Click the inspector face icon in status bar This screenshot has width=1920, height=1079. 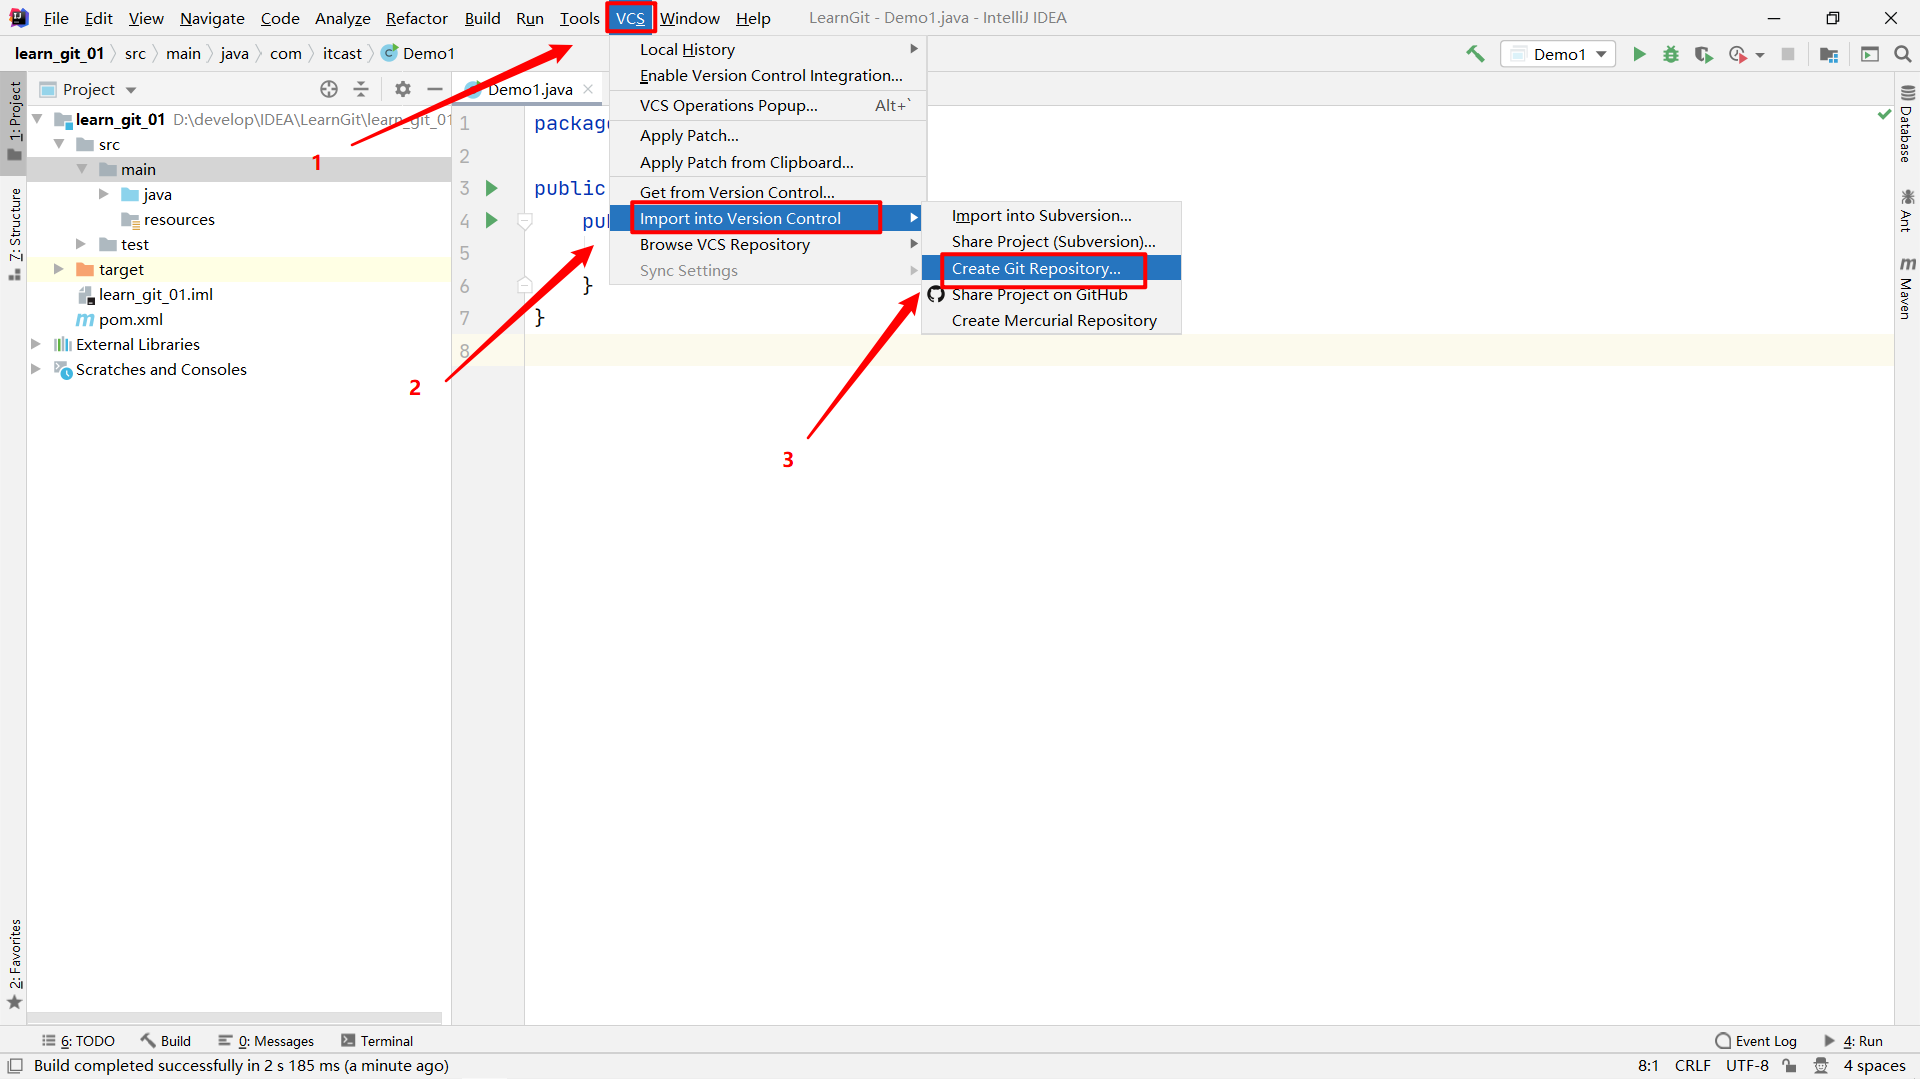1821,1066
